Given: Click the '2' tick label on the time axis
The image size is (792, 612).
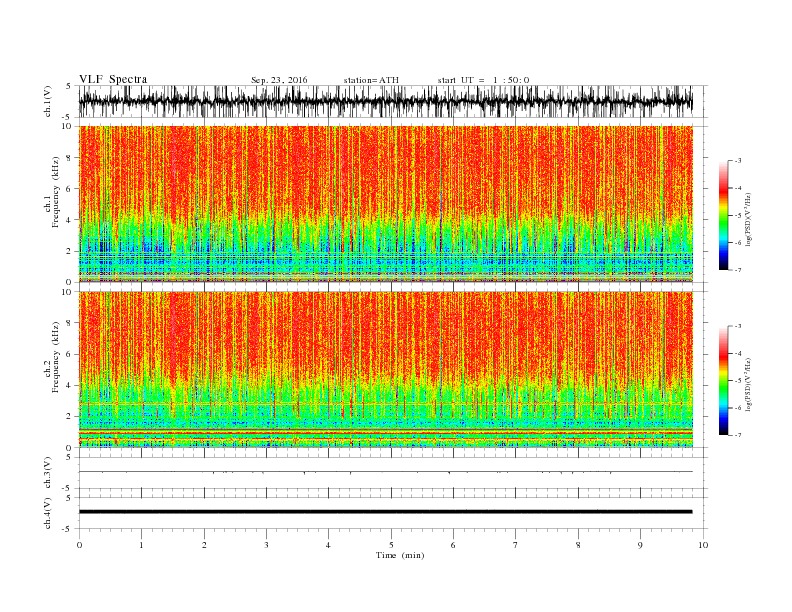Looking at the screenshot, I should (x=204, y=545).
